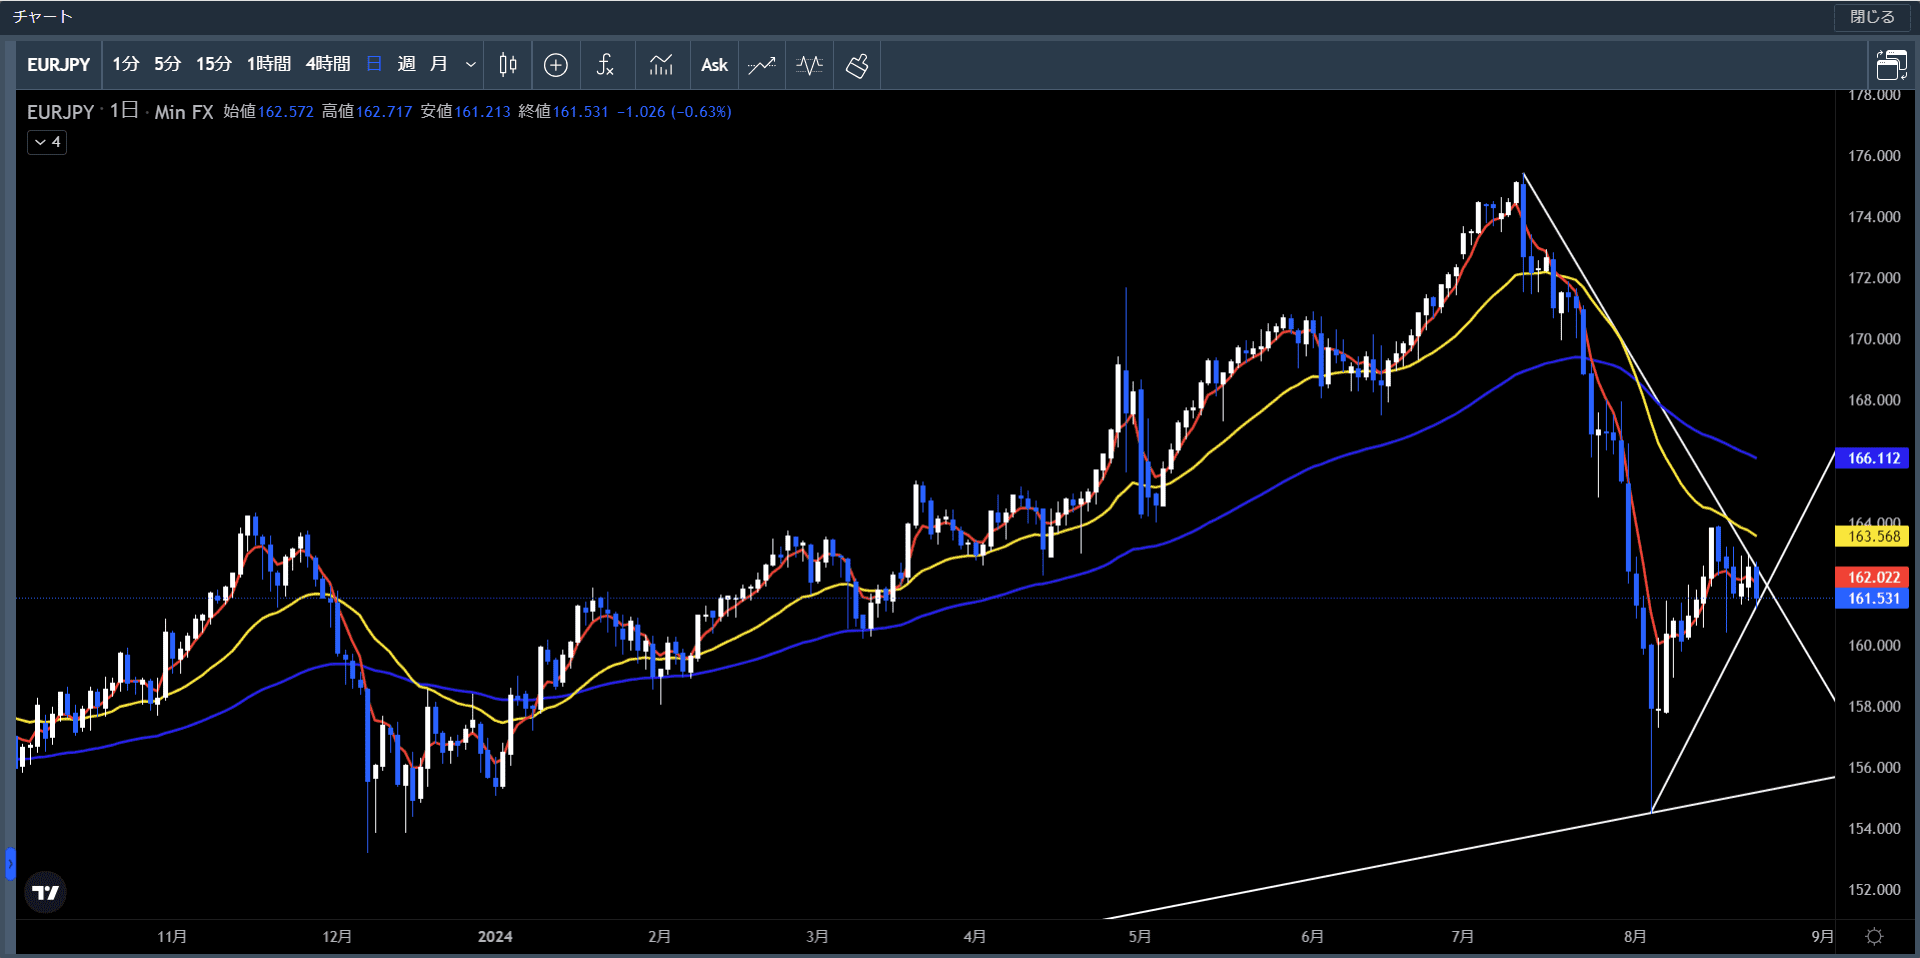1920x958 pixels.
Task: Open the EURJPY symbol selector
Action: [59, 65]
